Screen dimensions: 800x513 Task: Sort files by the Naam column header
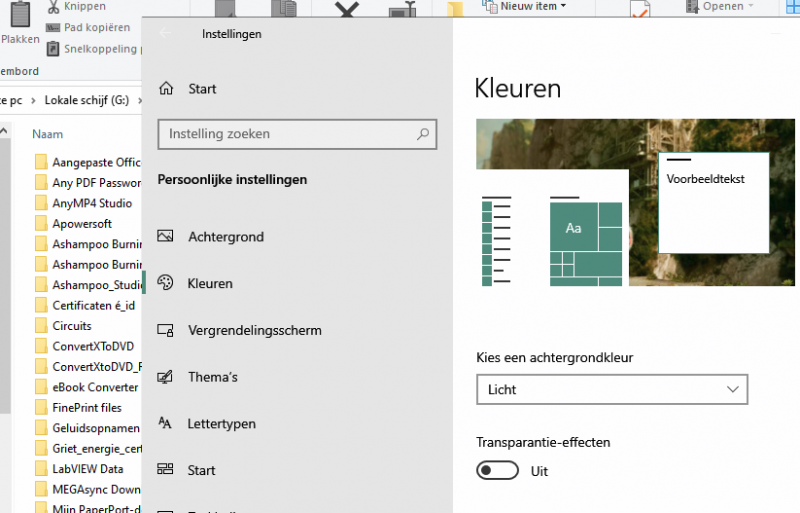pyautogui.click(x=47, y=134)
